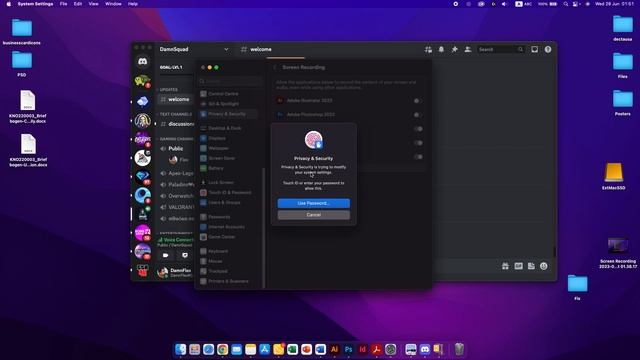Select Privacy & Security in Settings sidebar
This screenshot has height=360, width=640.
tap(228, 114)
